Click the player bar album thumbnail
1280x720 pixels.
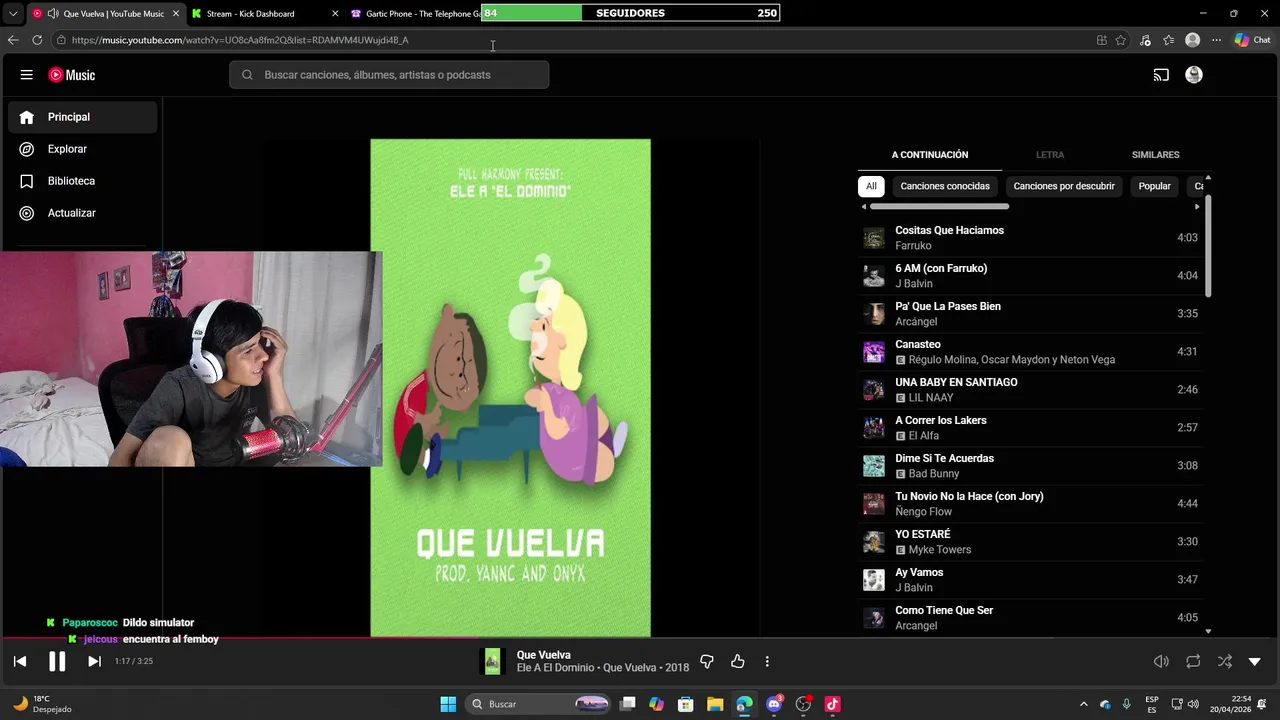[492, 661]
